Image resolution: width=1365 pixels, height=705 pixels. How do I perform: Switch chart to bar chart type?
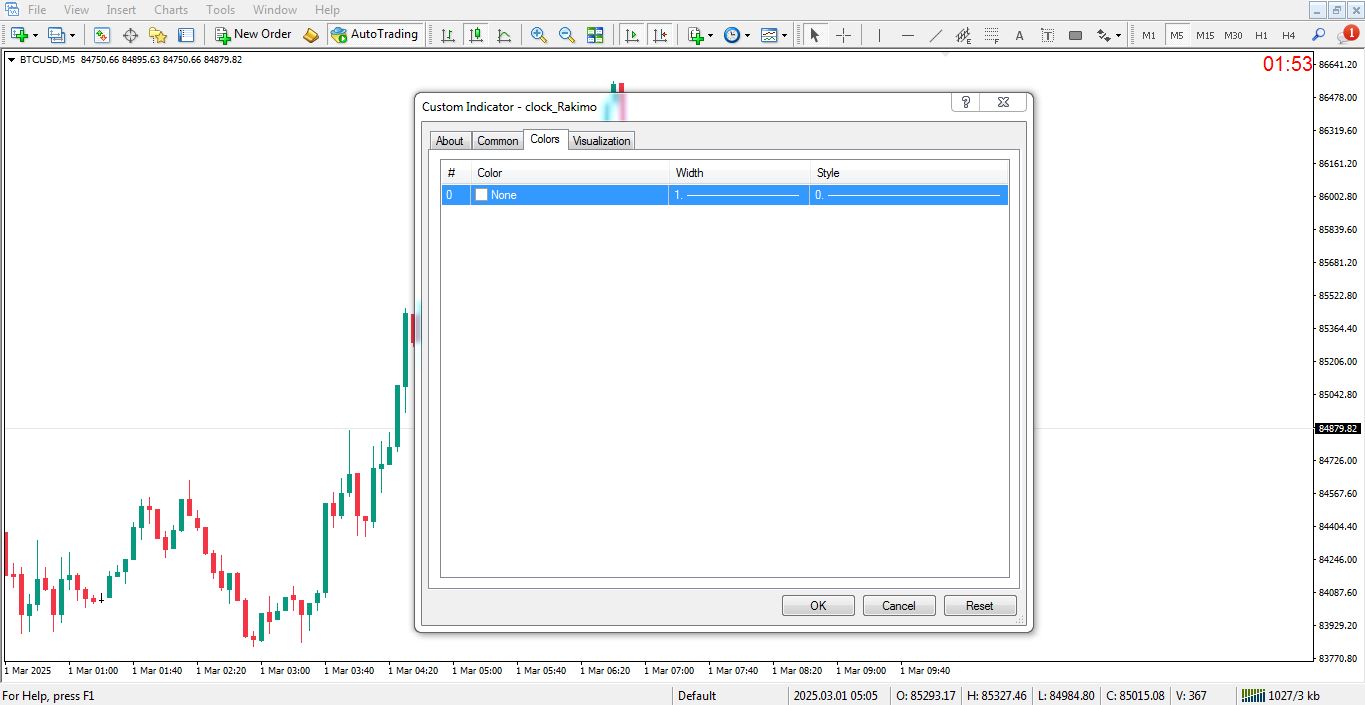point(448,35)
